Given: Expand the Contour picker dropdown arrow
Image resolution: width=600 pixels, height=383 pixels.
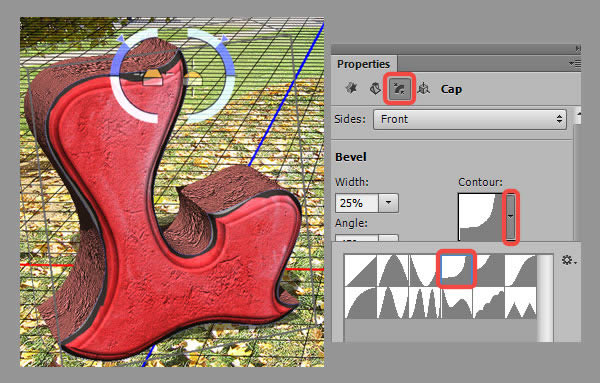Looking at the screenshot, I should pos(510,217).
